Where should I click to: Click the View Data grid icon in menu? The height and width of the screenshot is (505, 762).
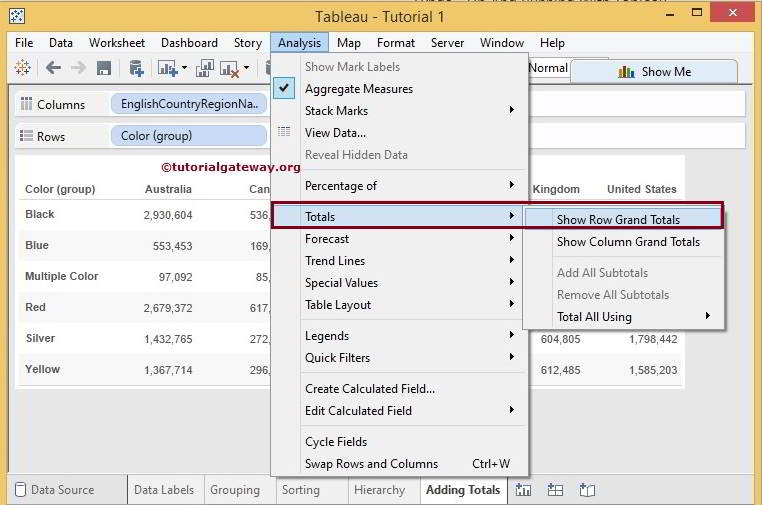pos(284,132)
